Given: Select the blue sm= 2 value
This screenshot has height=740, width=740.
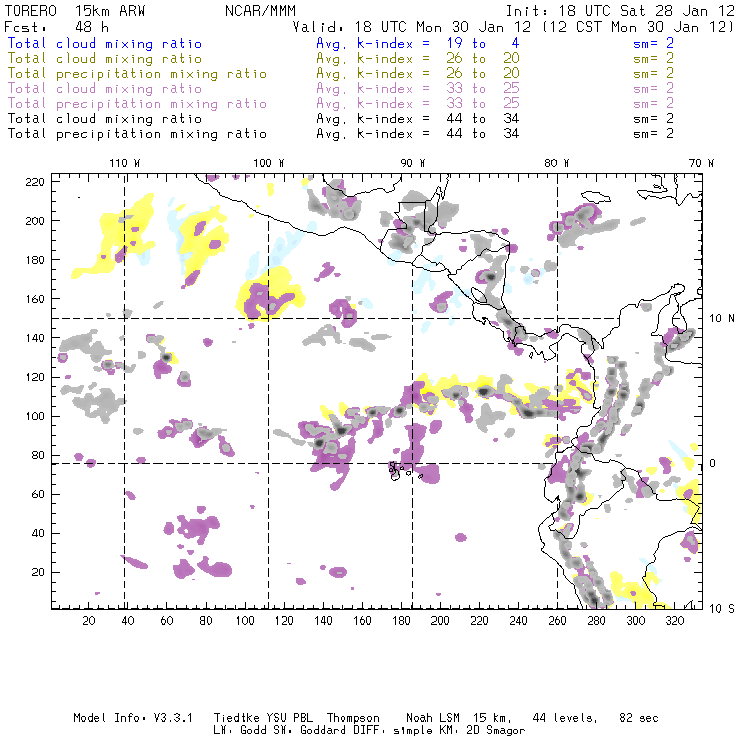Looking at the screenshot, I should click(x=653, y=43).
